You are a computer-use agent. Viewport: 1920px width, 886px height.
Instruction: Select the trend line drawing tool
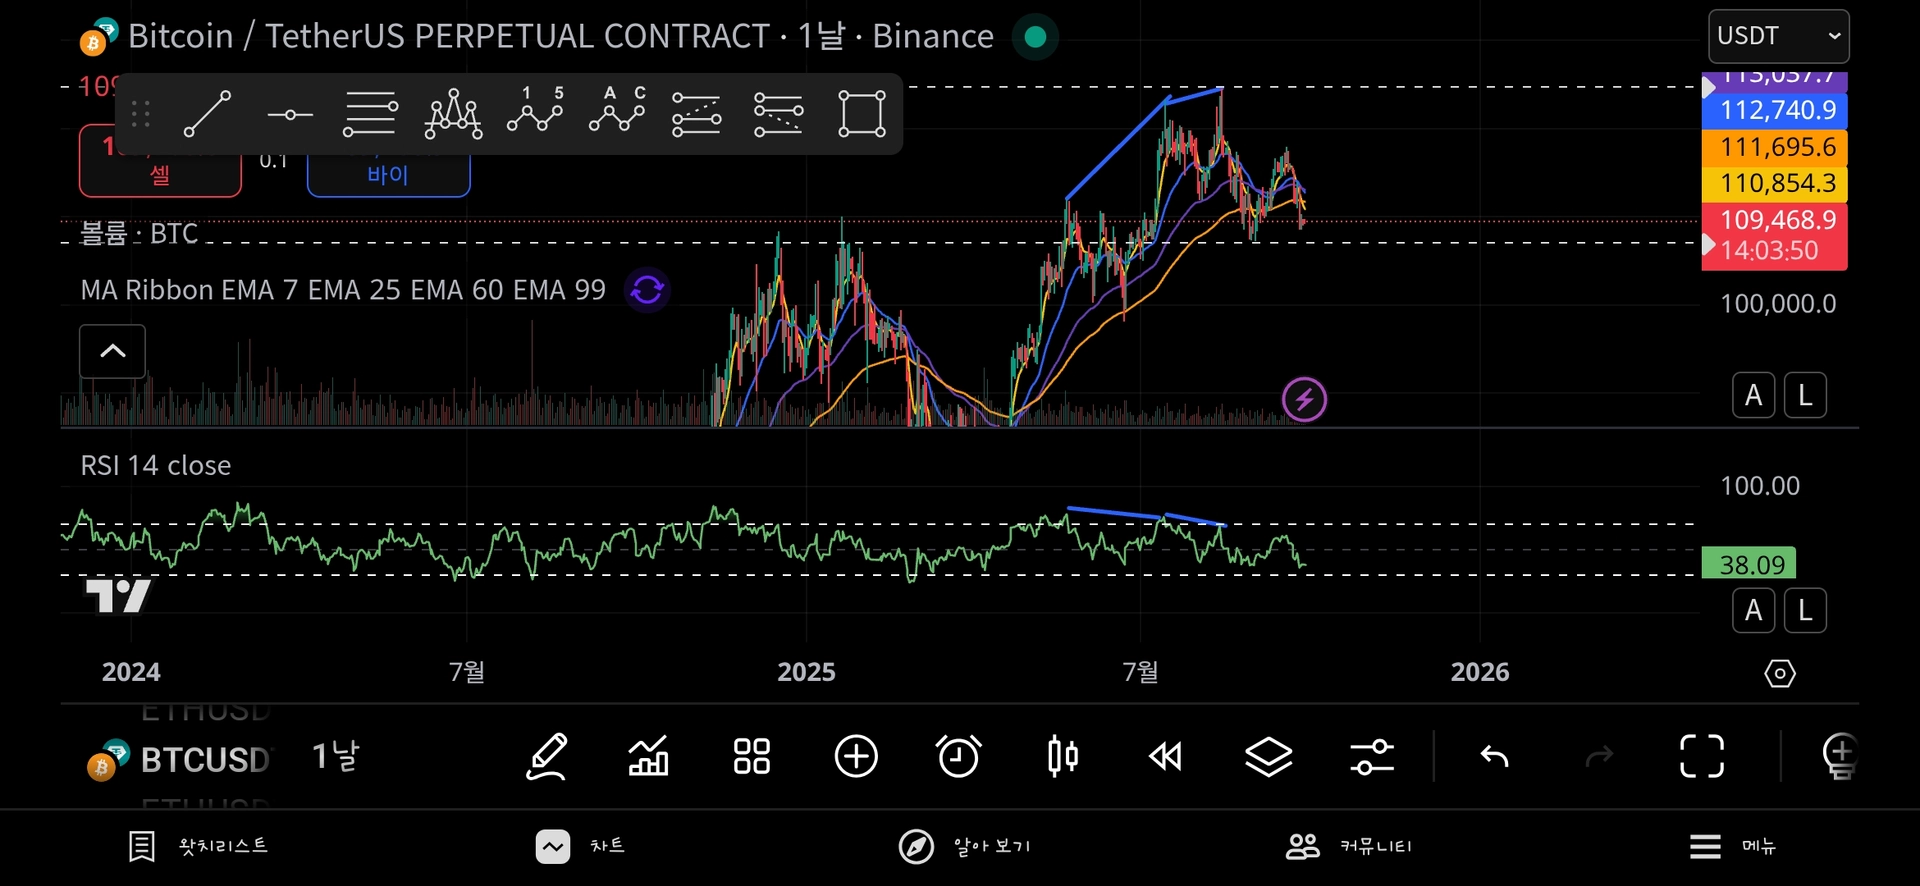pos(207,114)
